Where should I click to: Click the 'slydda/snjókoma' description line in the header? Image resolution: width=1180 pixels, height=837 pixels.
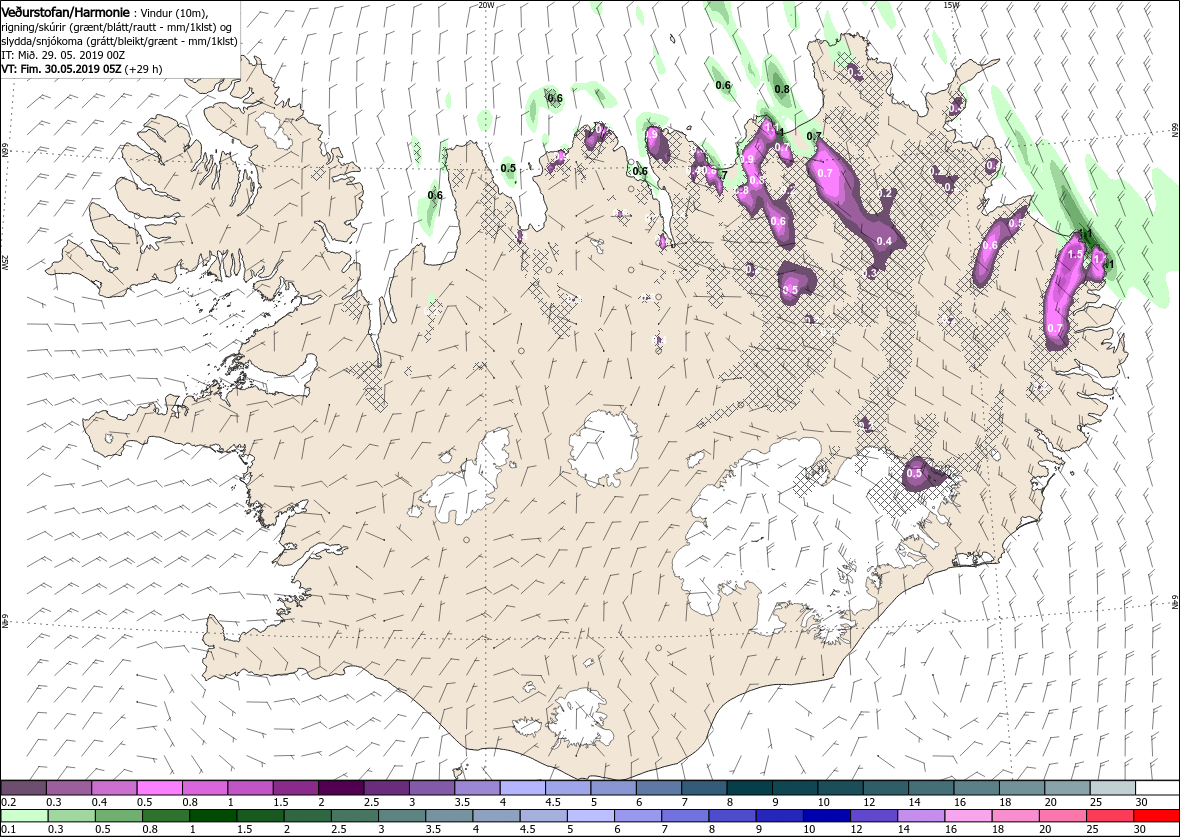click(x=119, y=41)
